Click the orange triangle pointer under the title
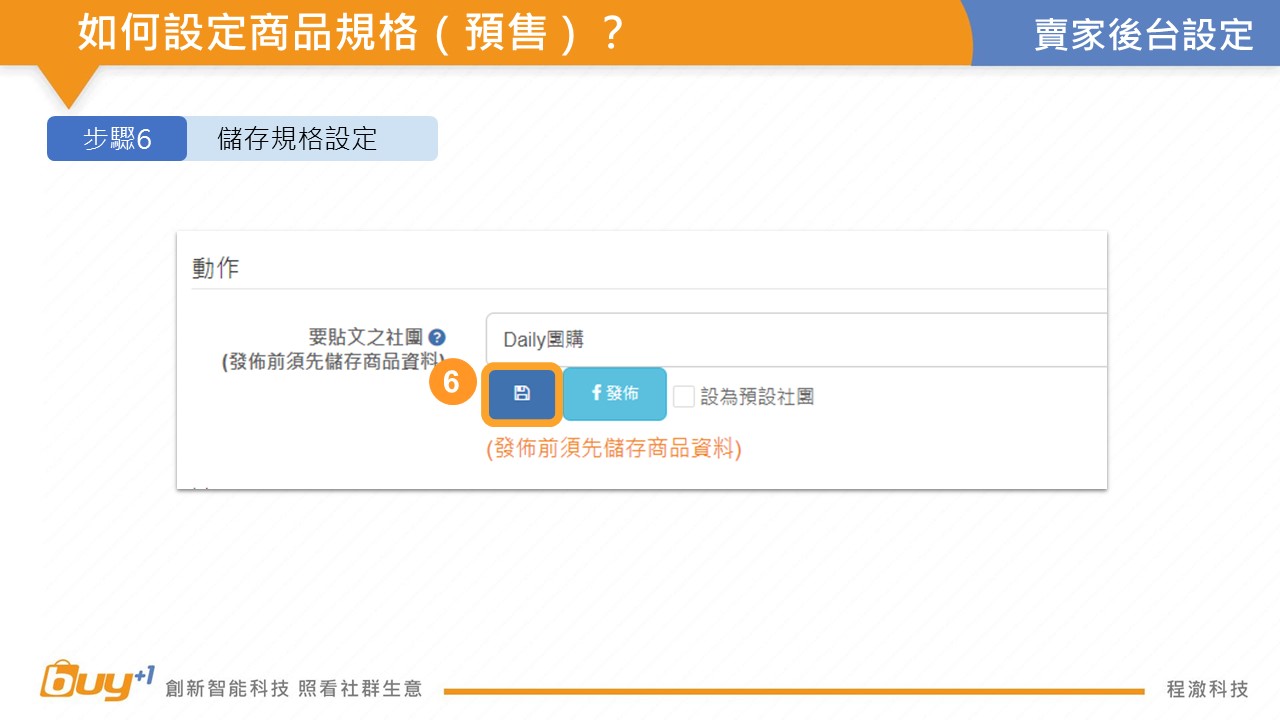The height and width of the screenshot is (720, 1280). click(68, 86)
